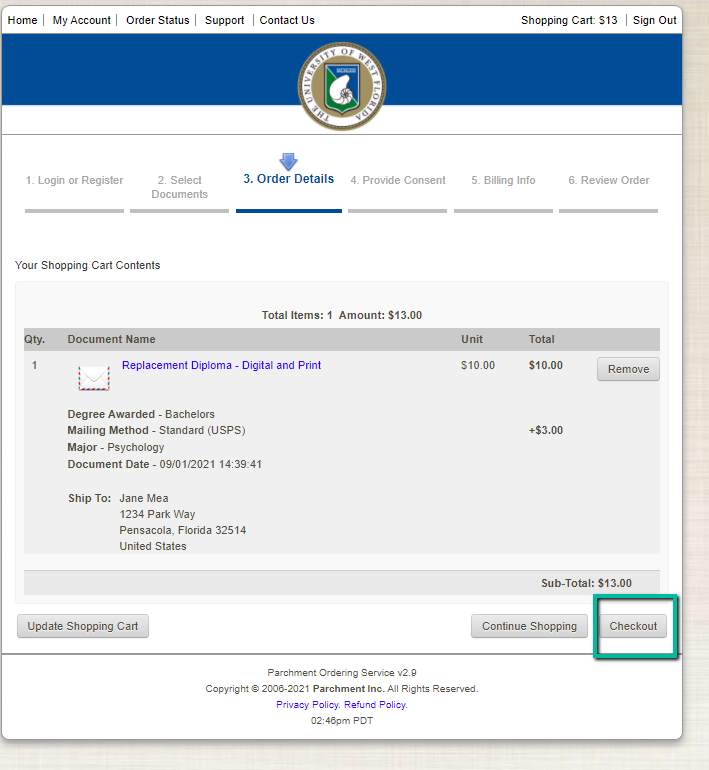Click the University of West Florida seal logo
This screenshot has height=770, width=709.
click(x=342, y=86)
